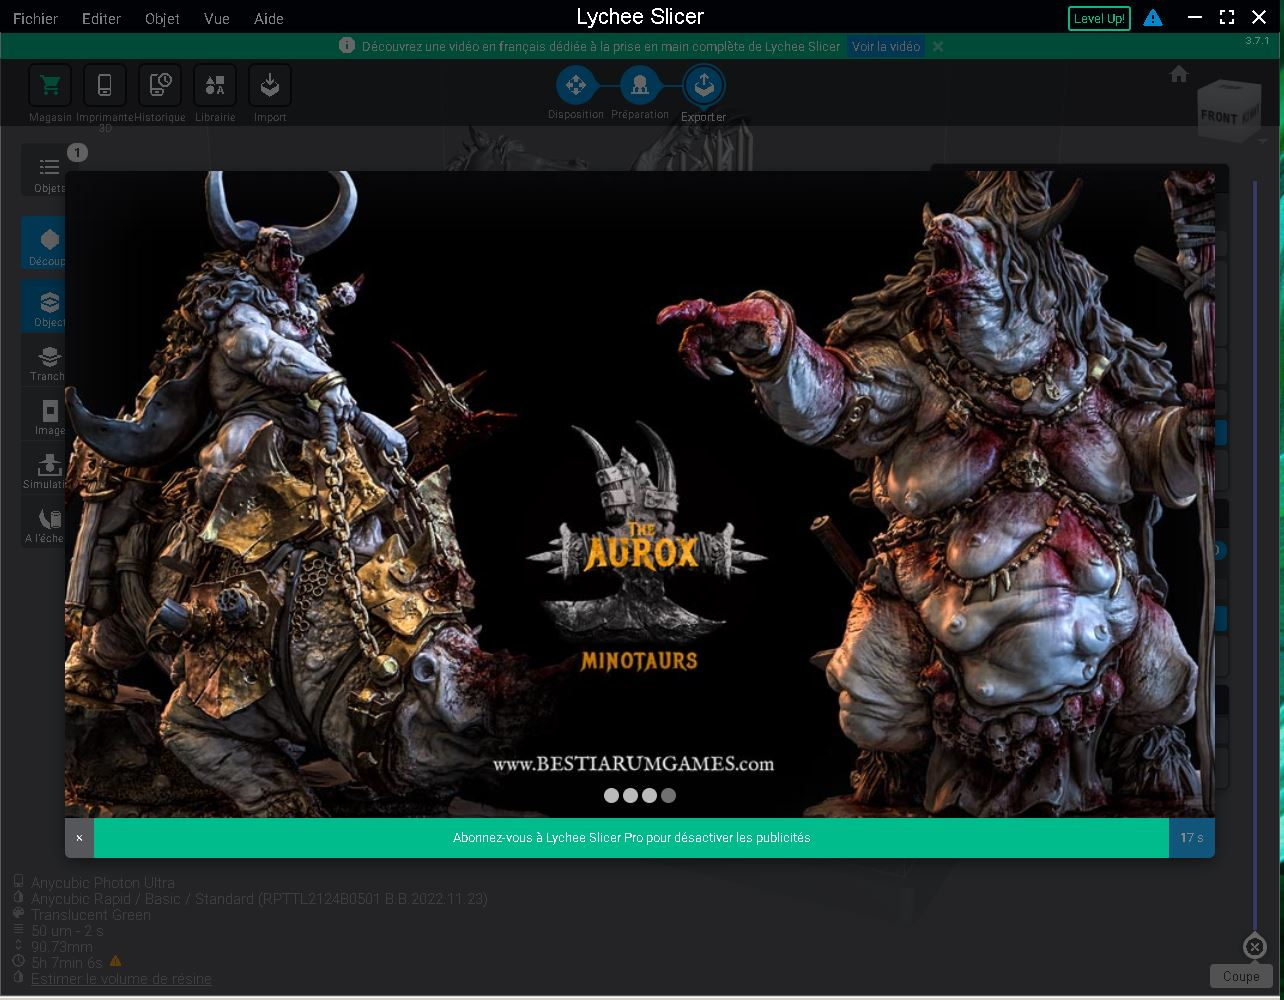
Task: Click the Import file icon
Action: (x=270, y=86)
